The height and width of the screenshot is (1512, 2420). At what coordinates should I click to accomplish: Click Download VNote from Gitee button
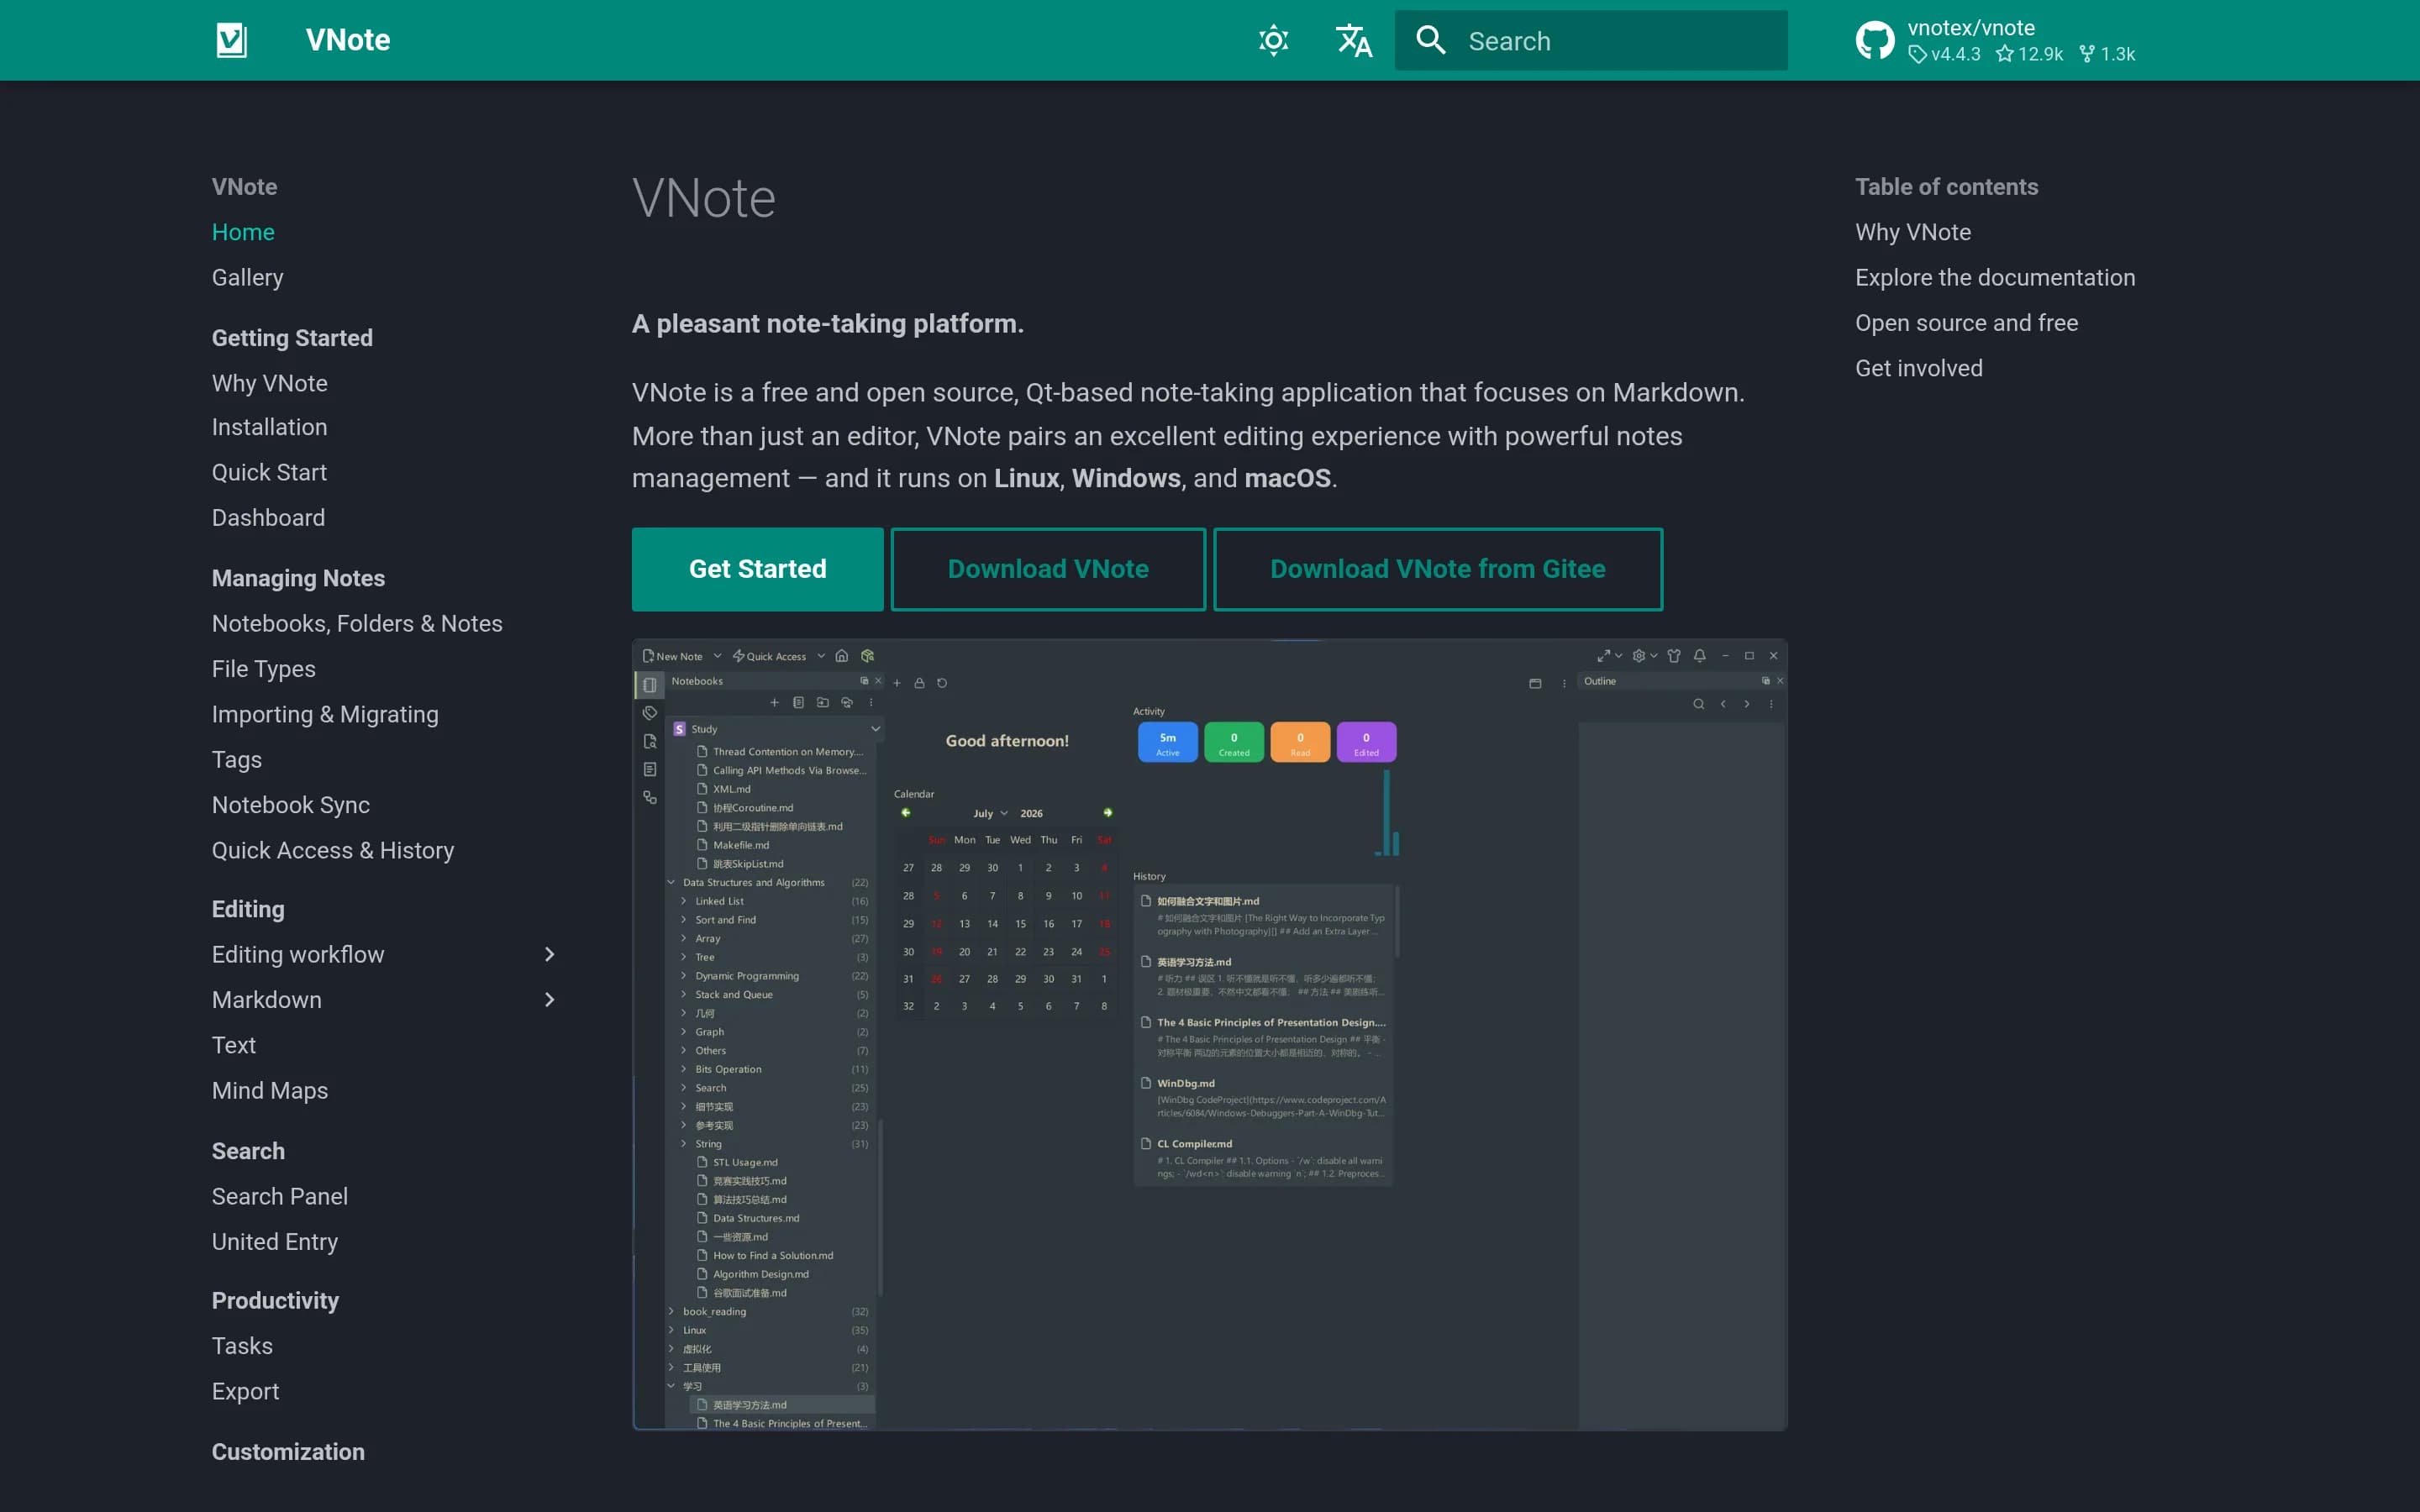point(1437,569)
